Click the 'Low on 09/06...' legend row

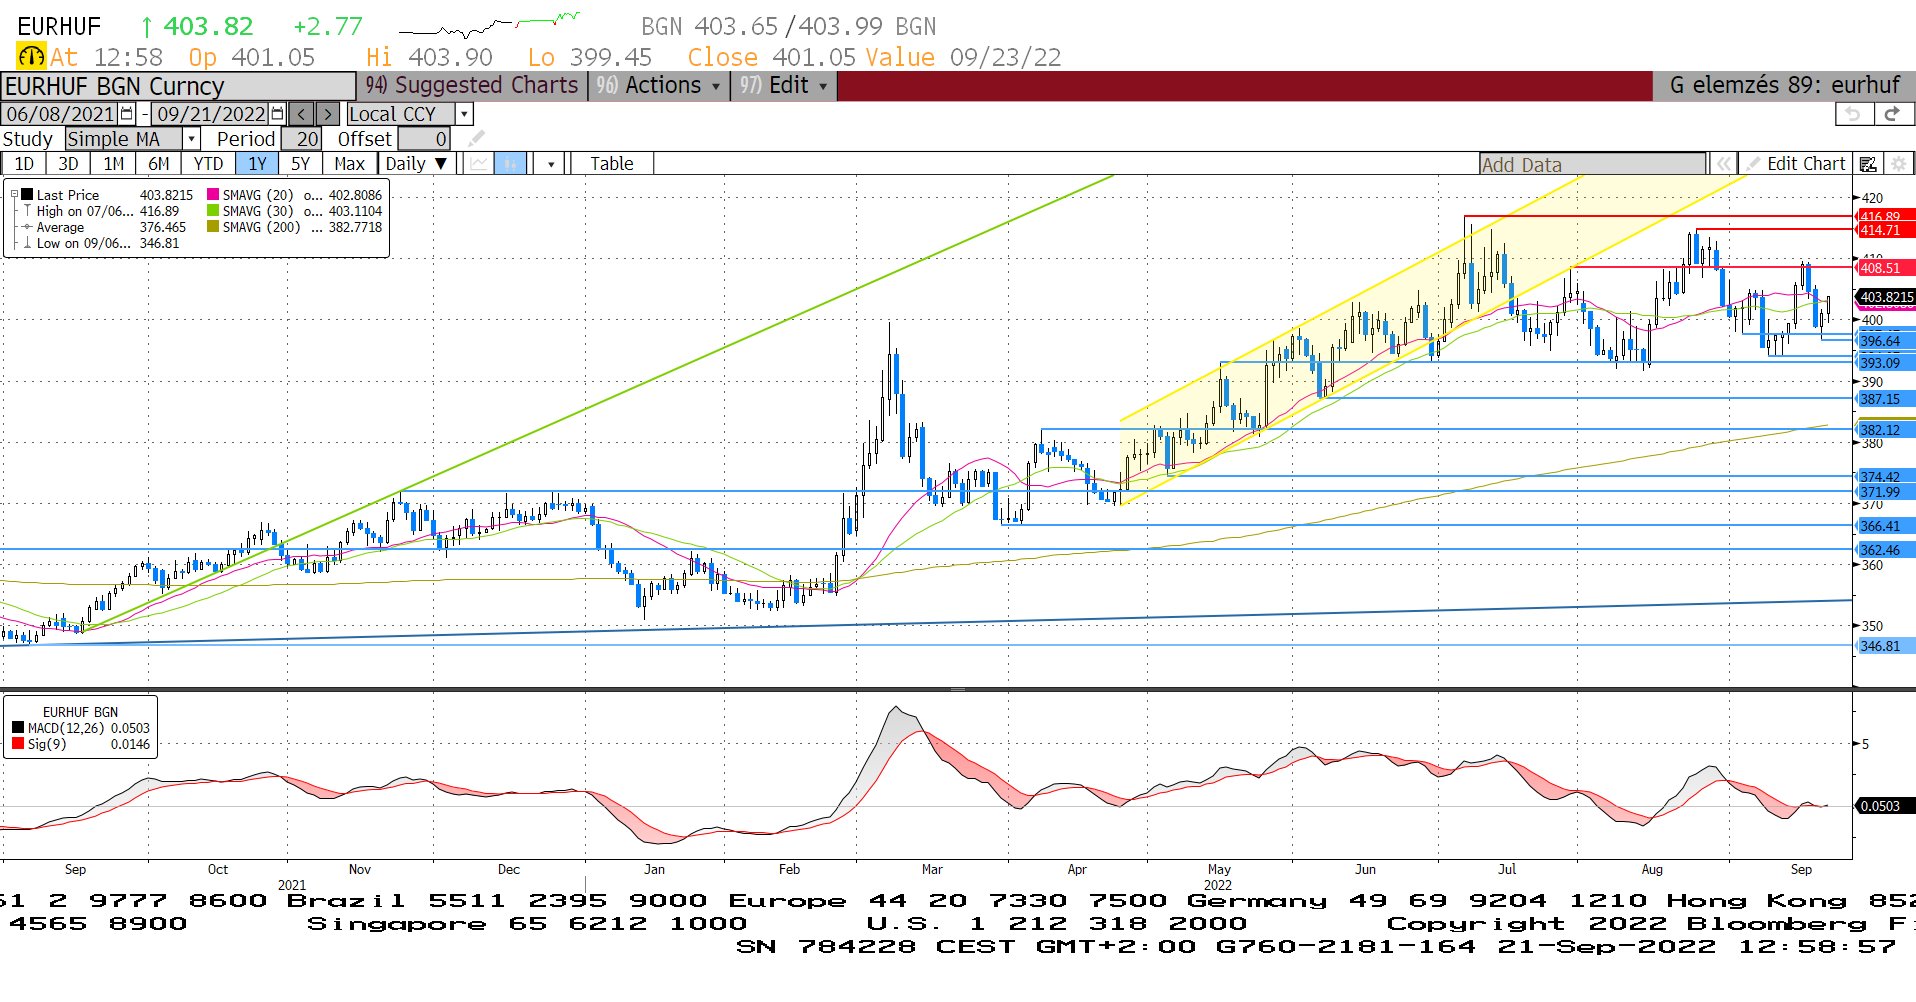(x=100, y=243)
